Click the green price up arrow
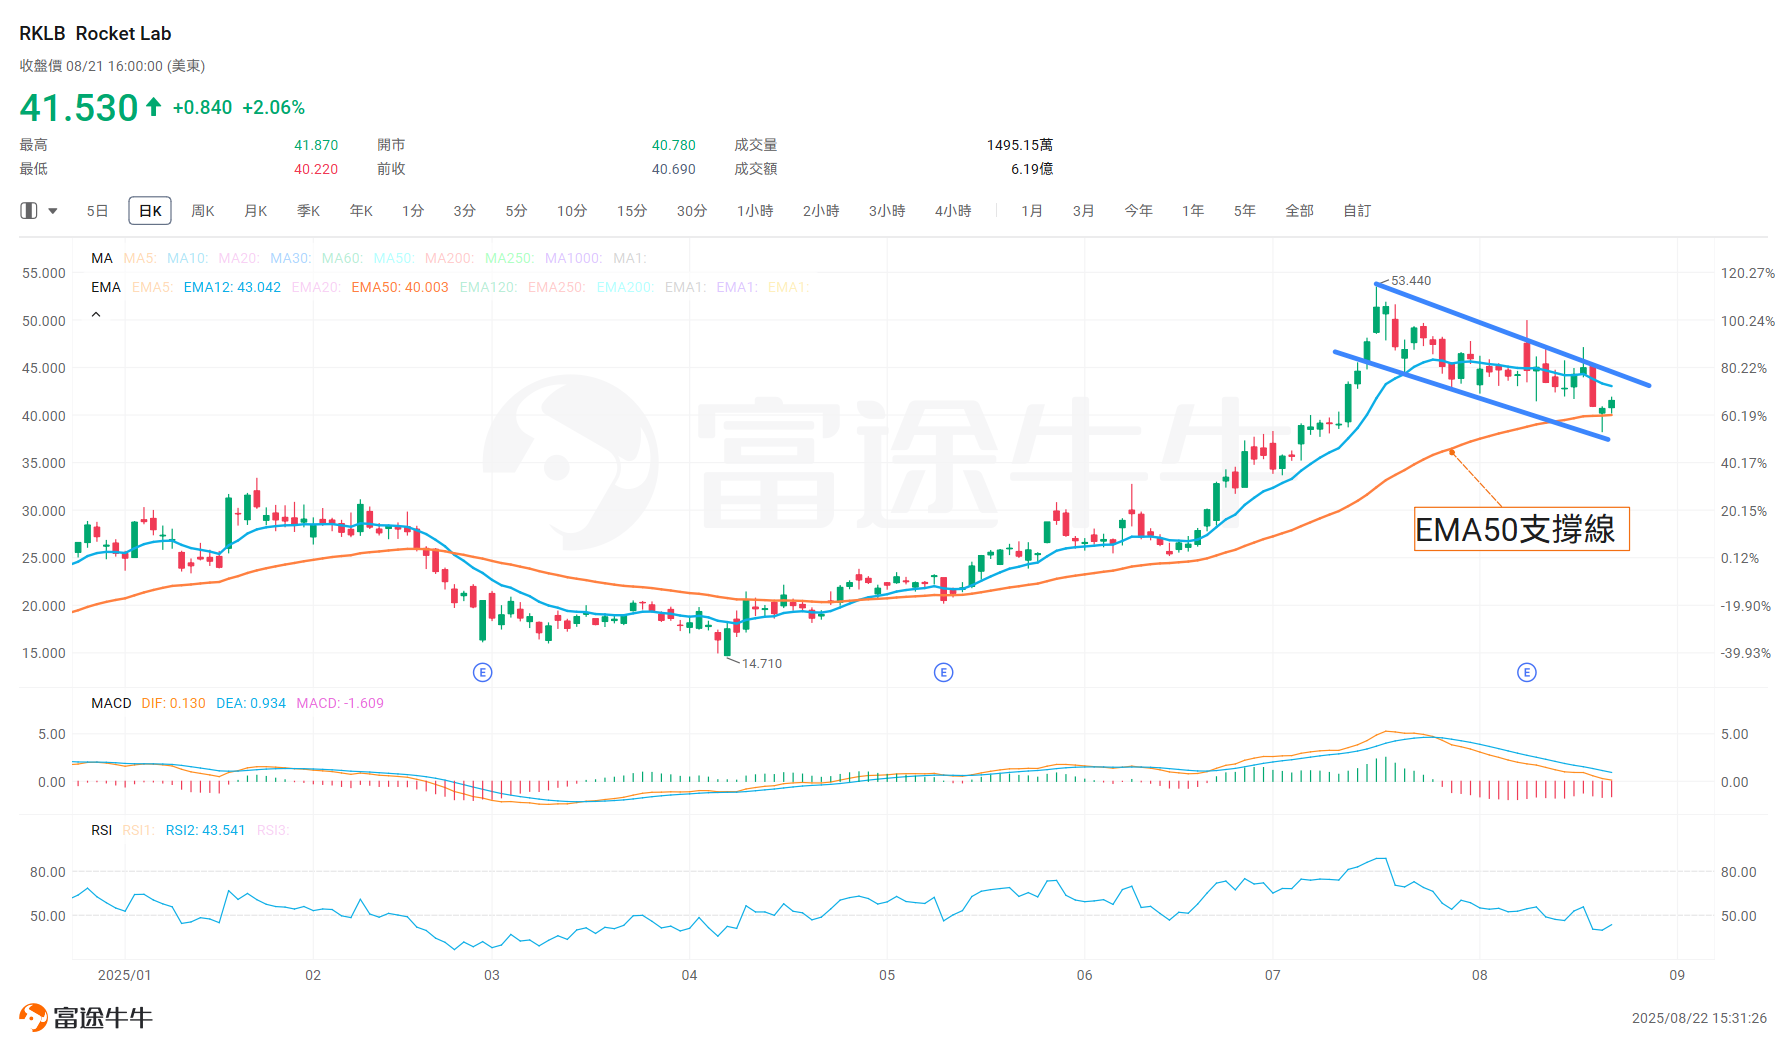Viewport: 1787px width, 1050px height. pos(154,107)
